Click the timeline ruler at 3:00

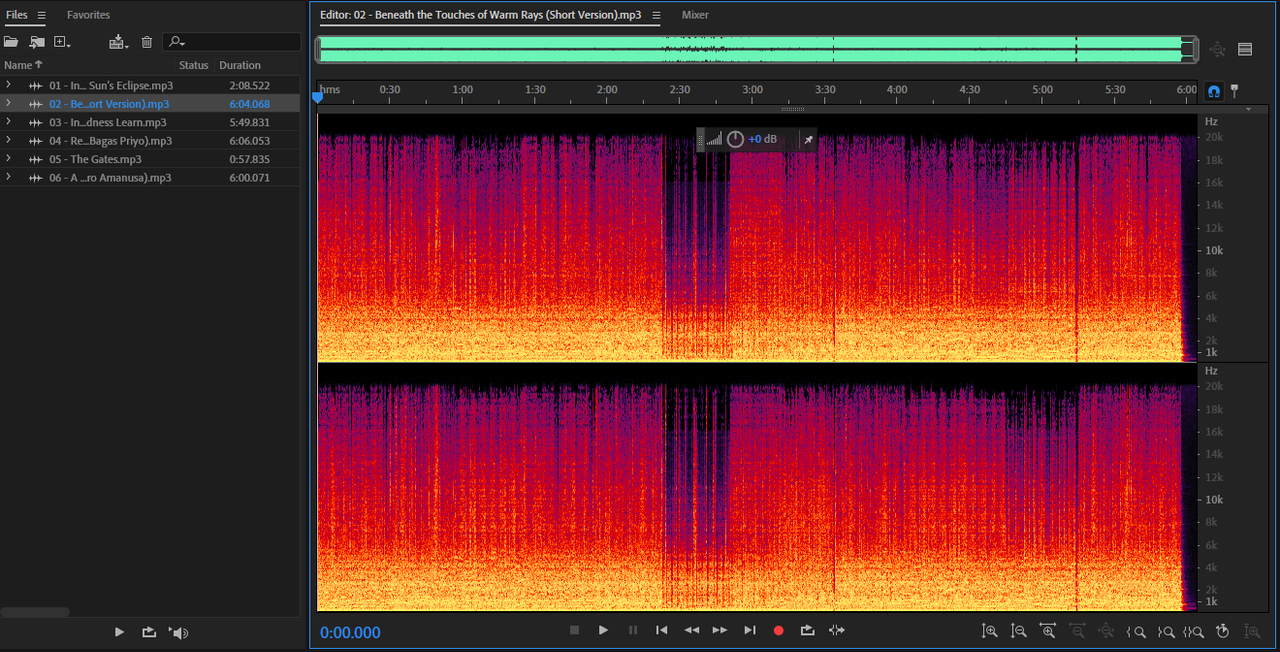(x=752, y=90)
